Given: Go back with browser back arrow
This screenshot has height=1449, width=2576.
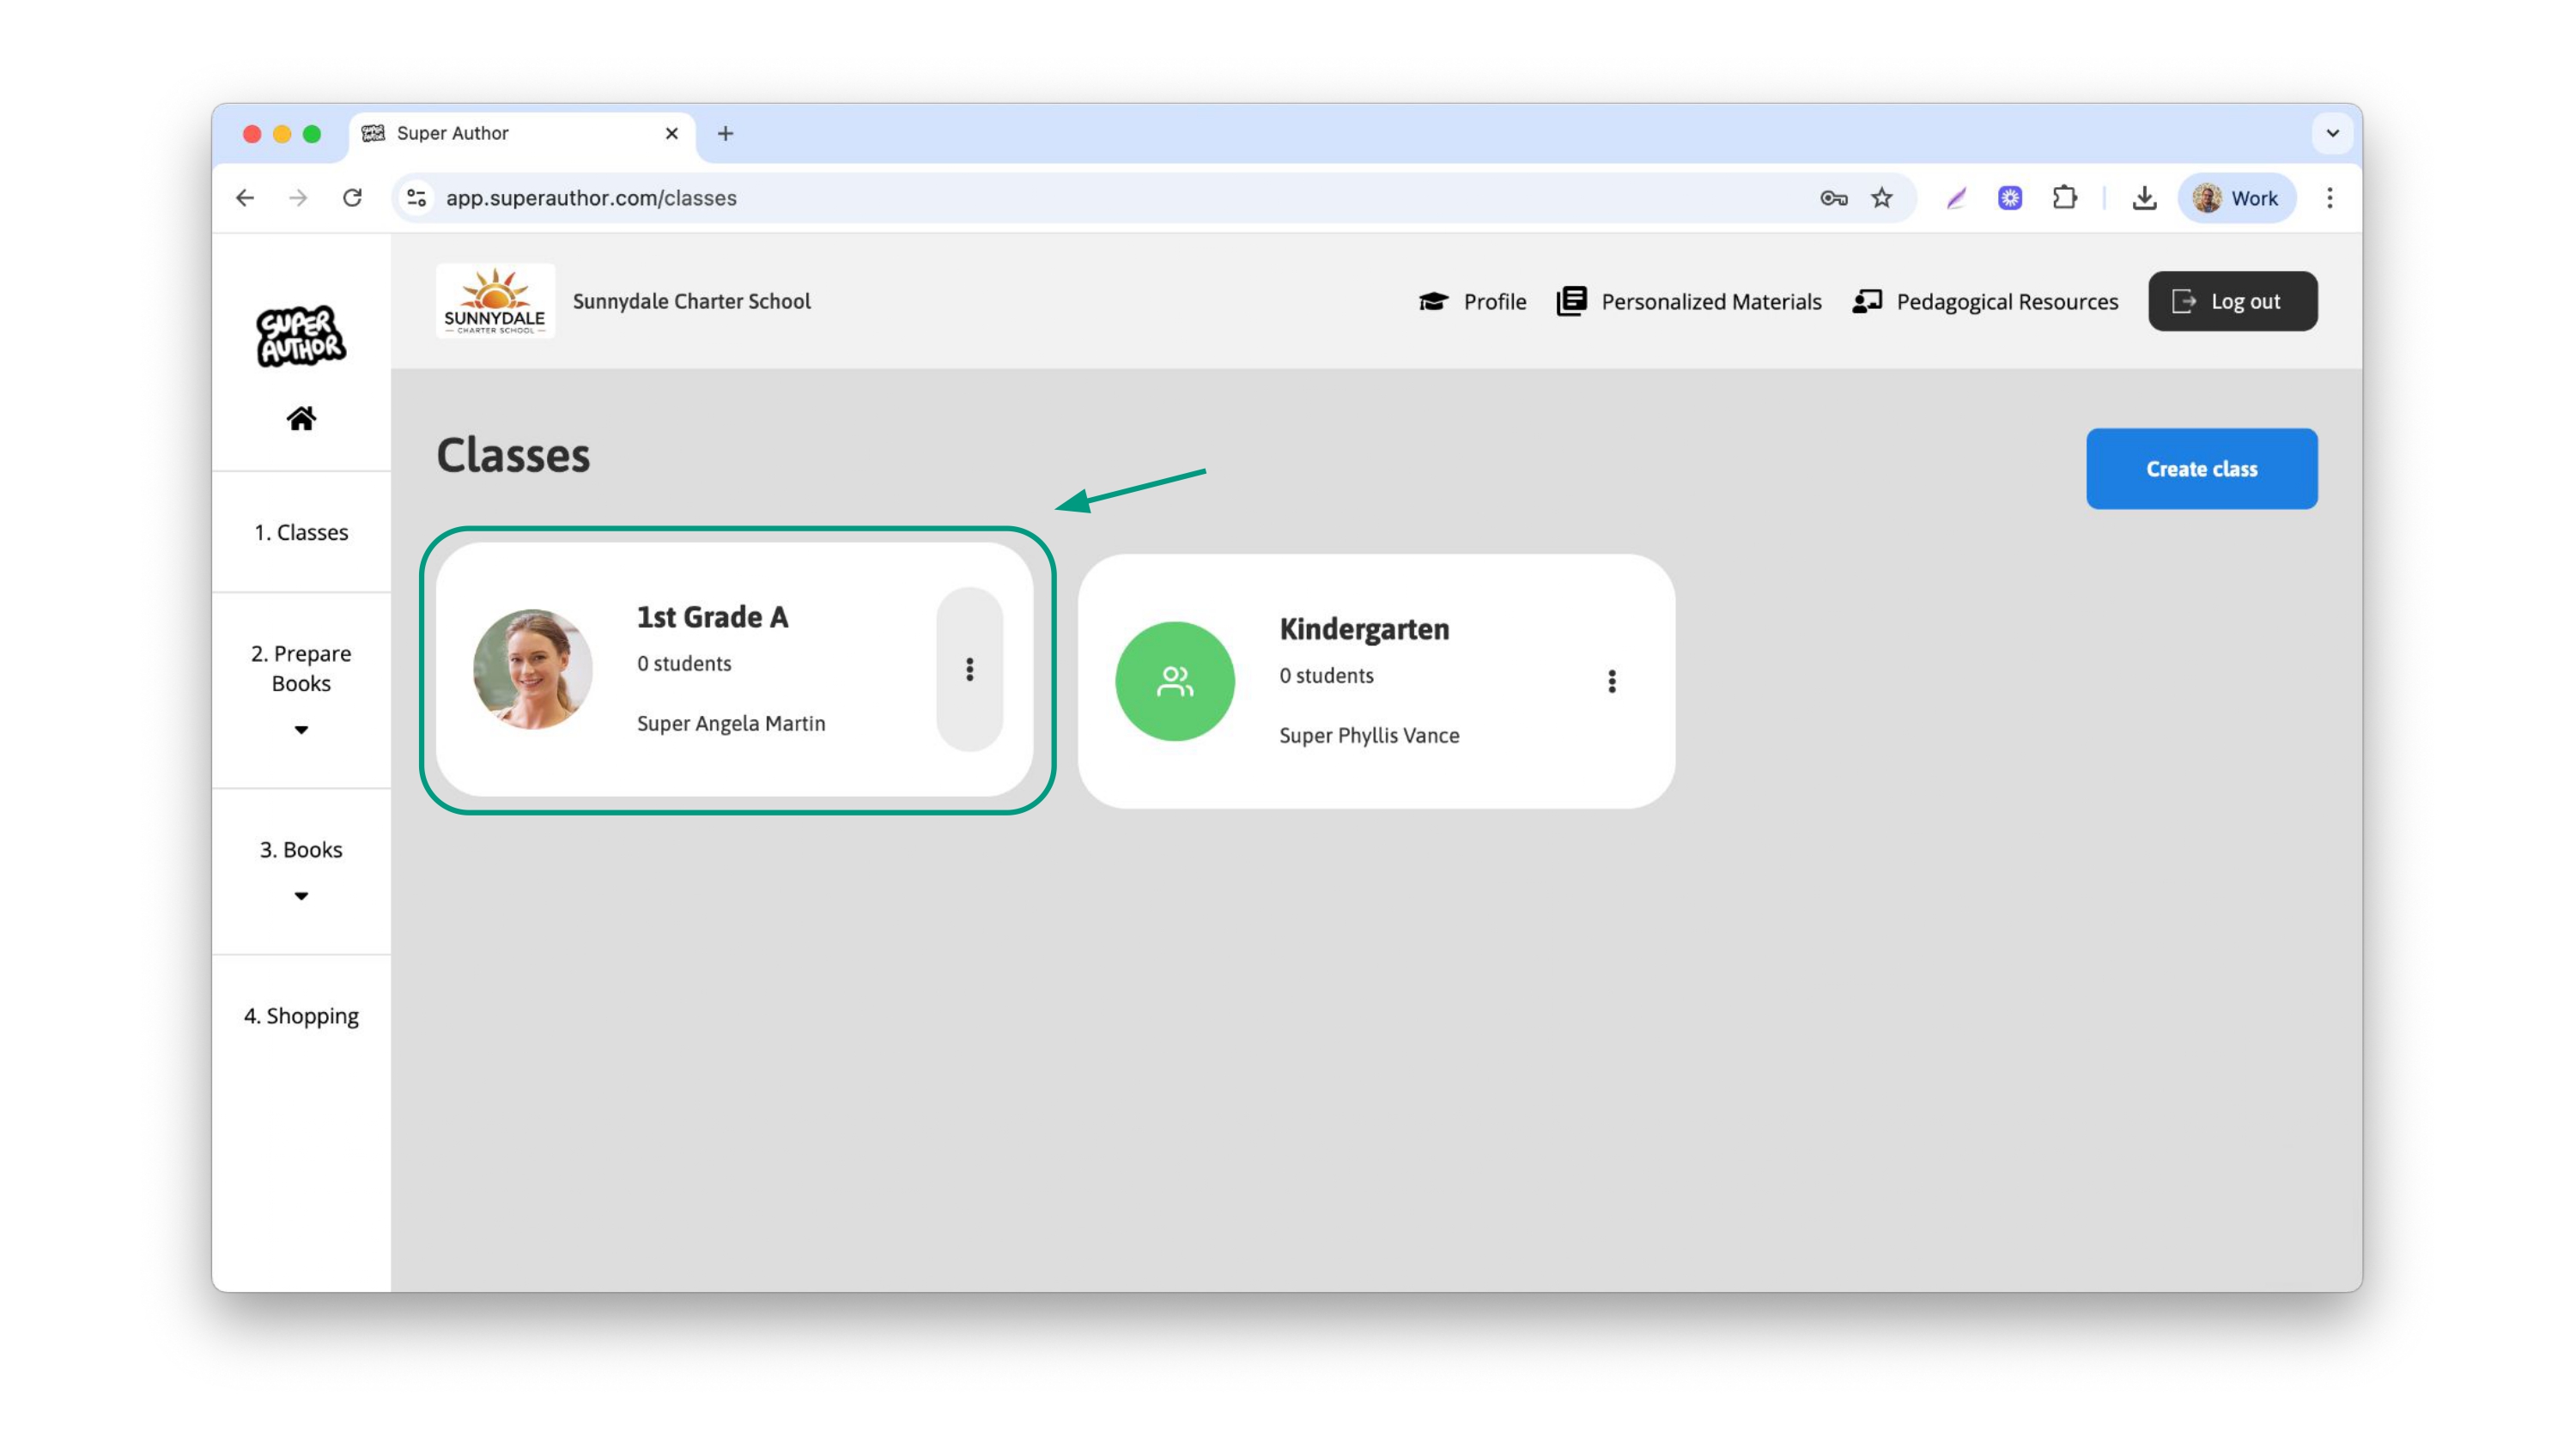Looking at the screenshot, I should click(x=245, y=198).
